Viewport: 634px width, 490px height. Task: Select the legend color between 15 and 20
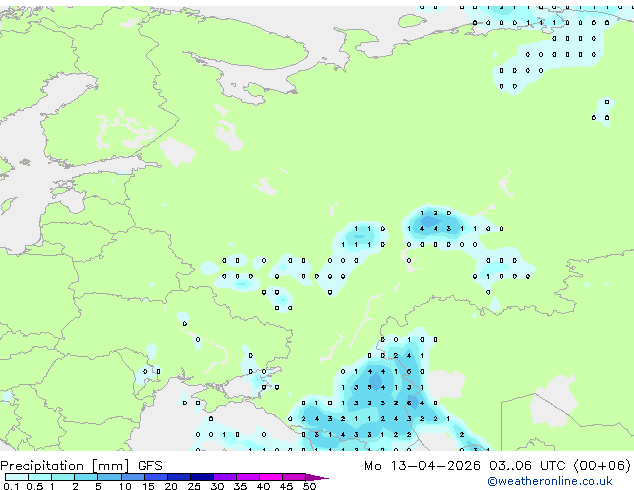(156, 477)
